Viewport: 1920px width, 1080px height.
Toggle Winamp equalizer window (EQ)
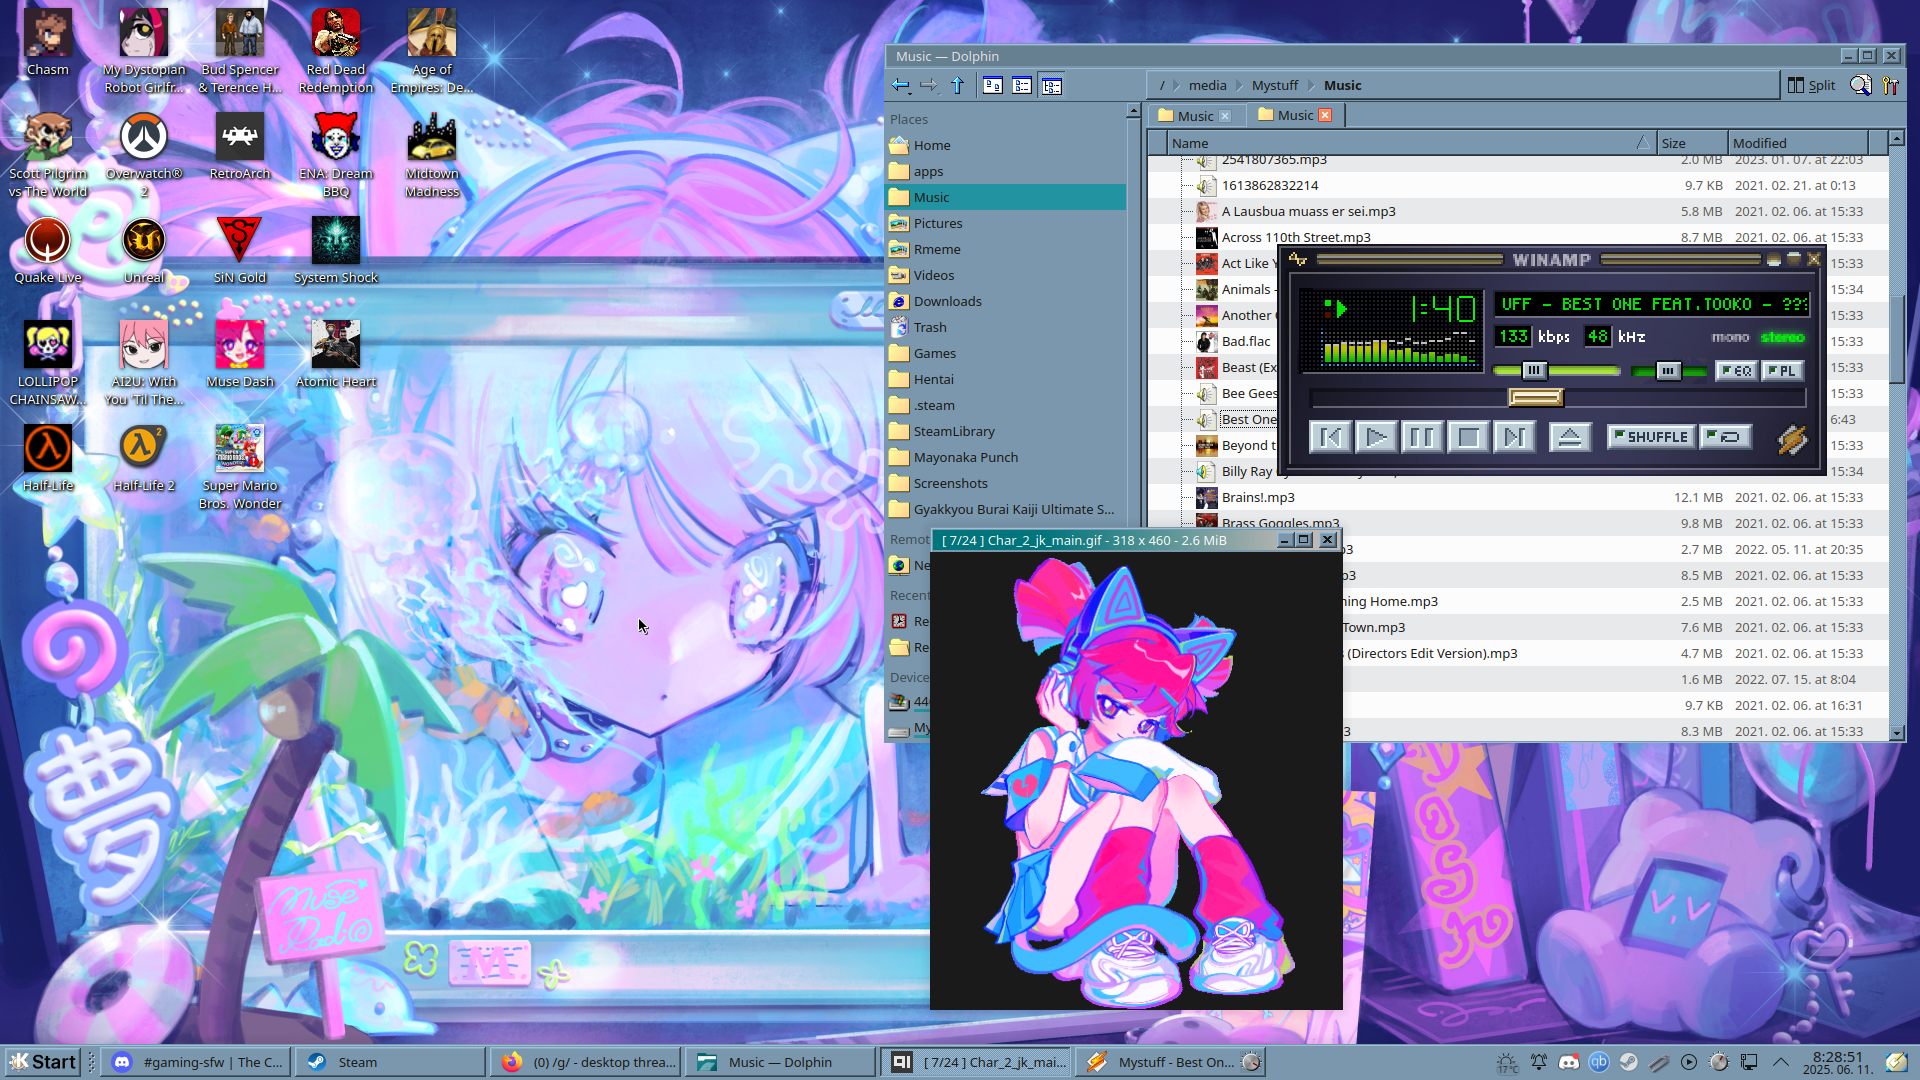(x=1736, y=371)
